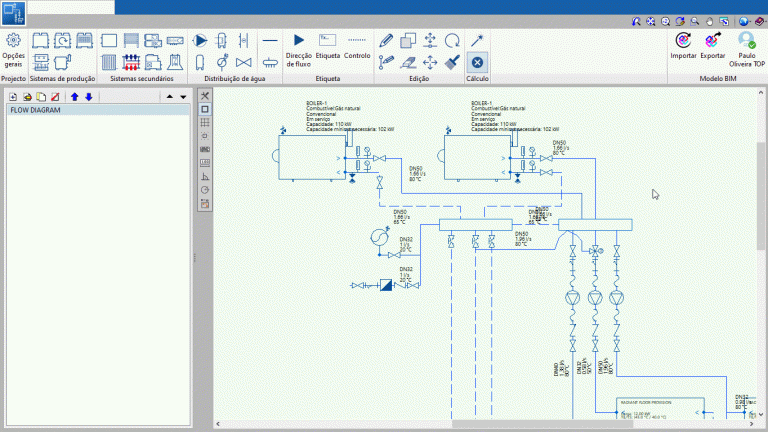Click the black up triangle in panel
768x432 pixels.
(x=169, y=97)
